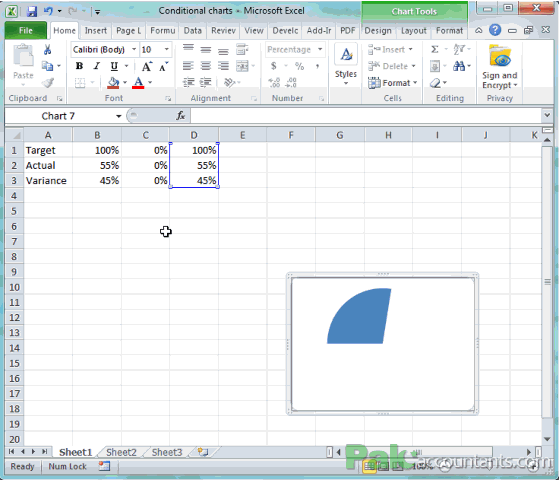
Task: Toggle Italic formatting
Action: point(96,66)
